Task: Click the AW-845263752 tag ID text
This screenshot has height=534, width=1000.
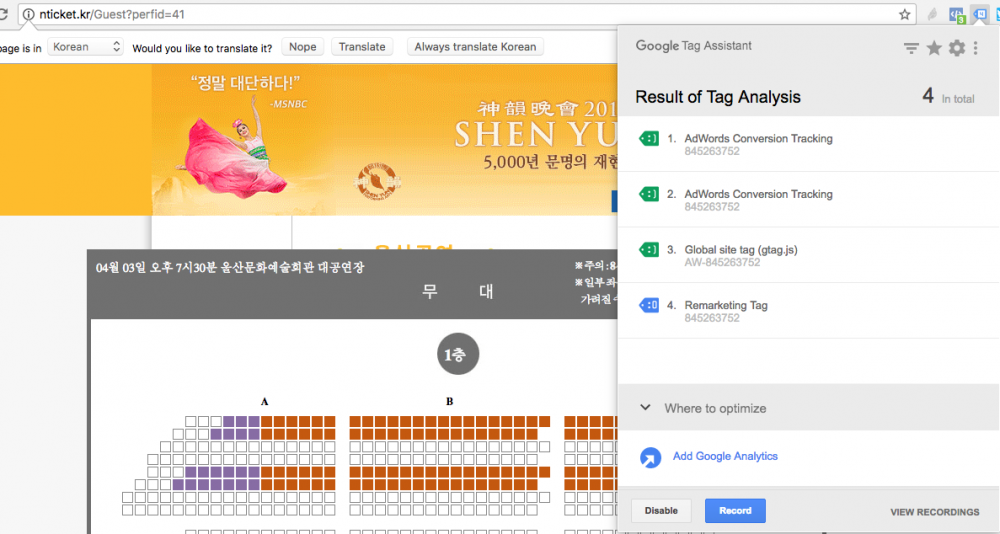Action: tap(722, 262)
